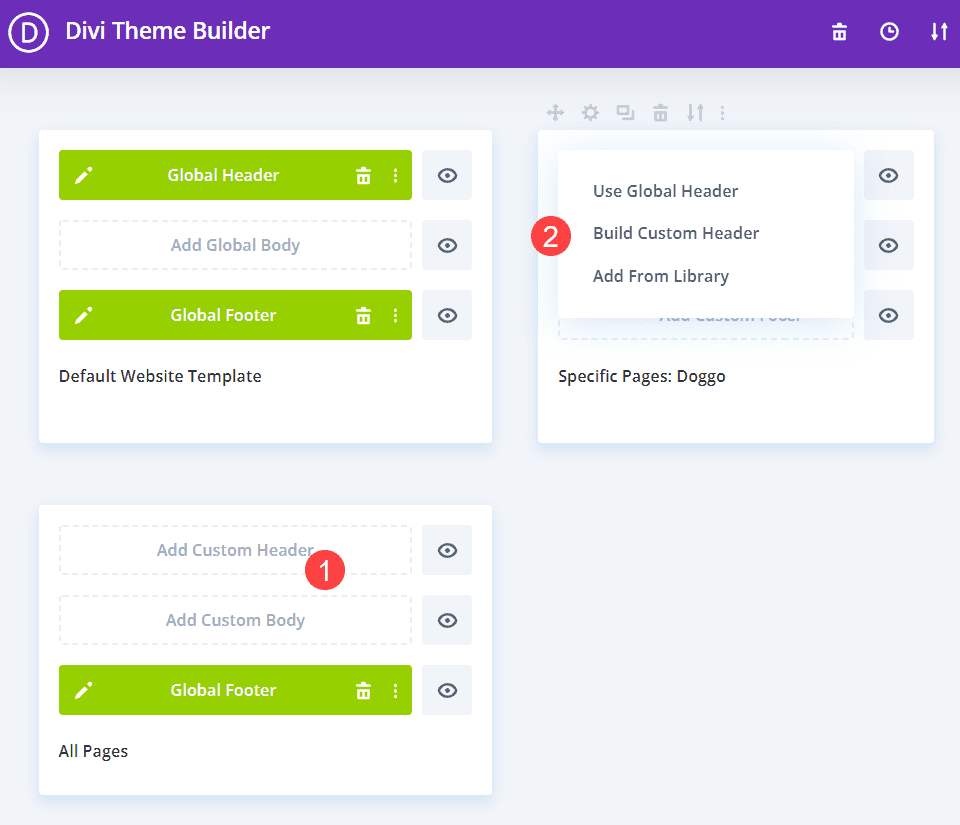Image resolution: width=960 pixels, height=825 pixels.
Task: Click the trash icon in the purple top bar
Action: click(840, 32)
